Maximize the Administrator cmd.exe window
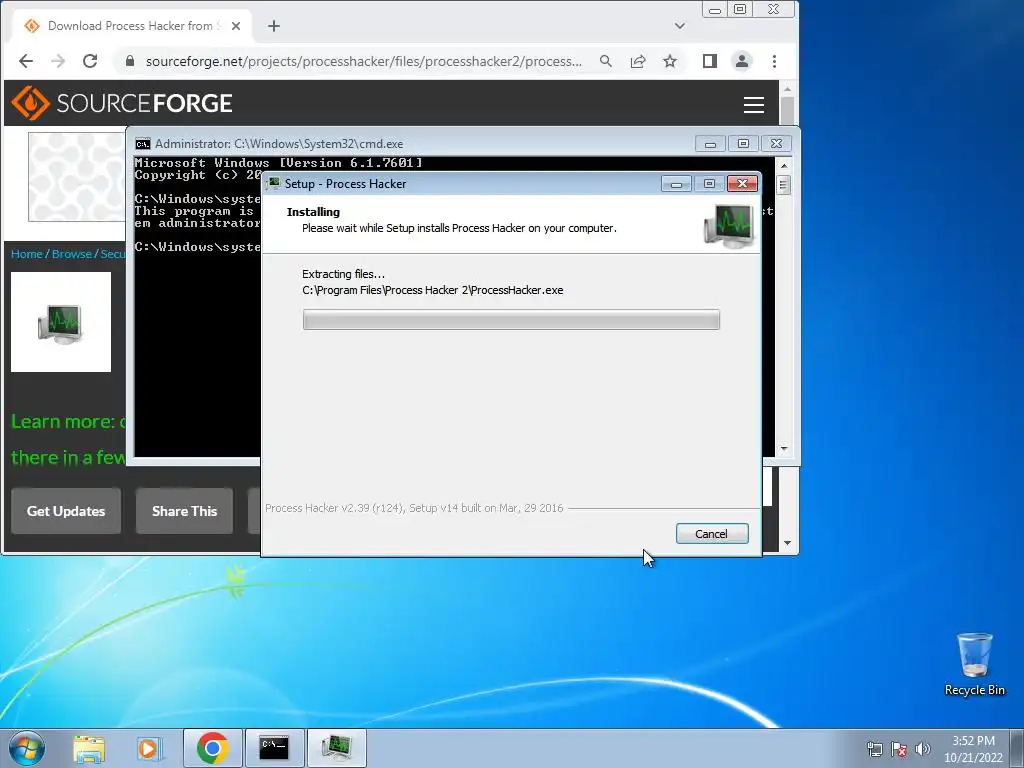The image size is (1024, 768). click(x=743, y=144)
